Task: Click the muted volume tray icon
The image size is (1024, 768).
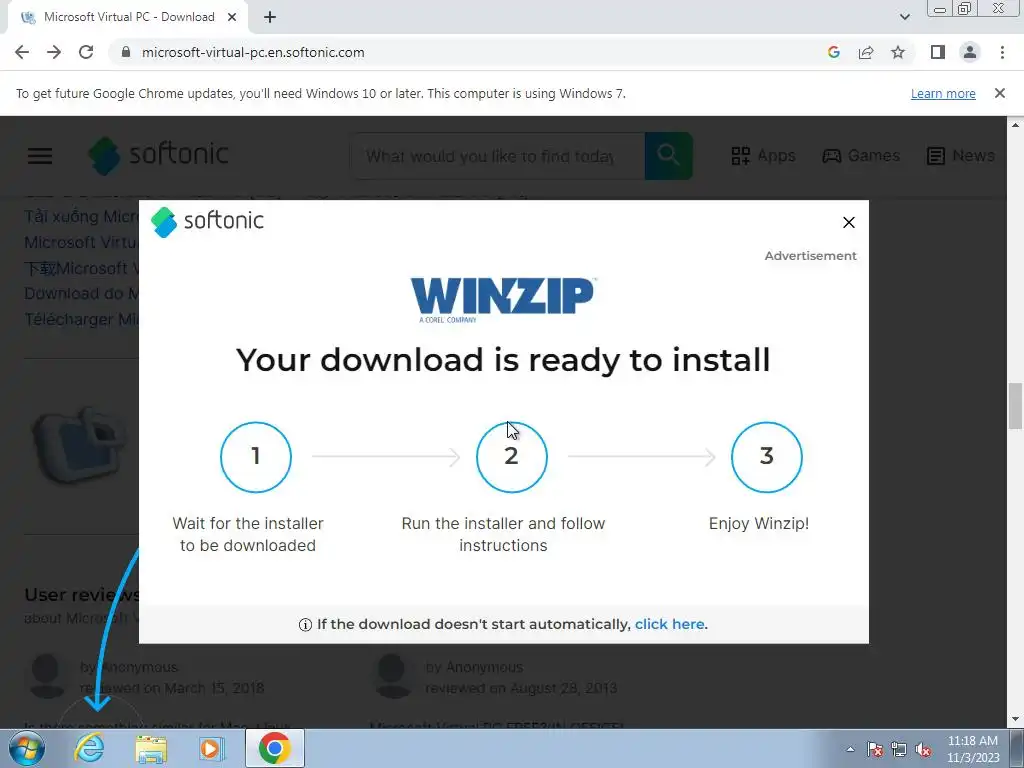Action: tap(923, 749)
